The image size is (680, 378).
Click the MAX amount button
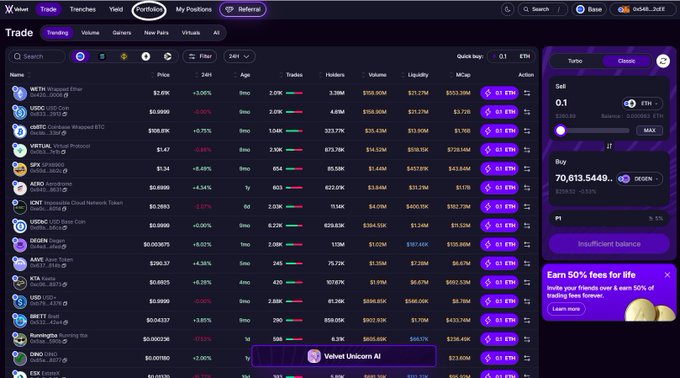649,130
